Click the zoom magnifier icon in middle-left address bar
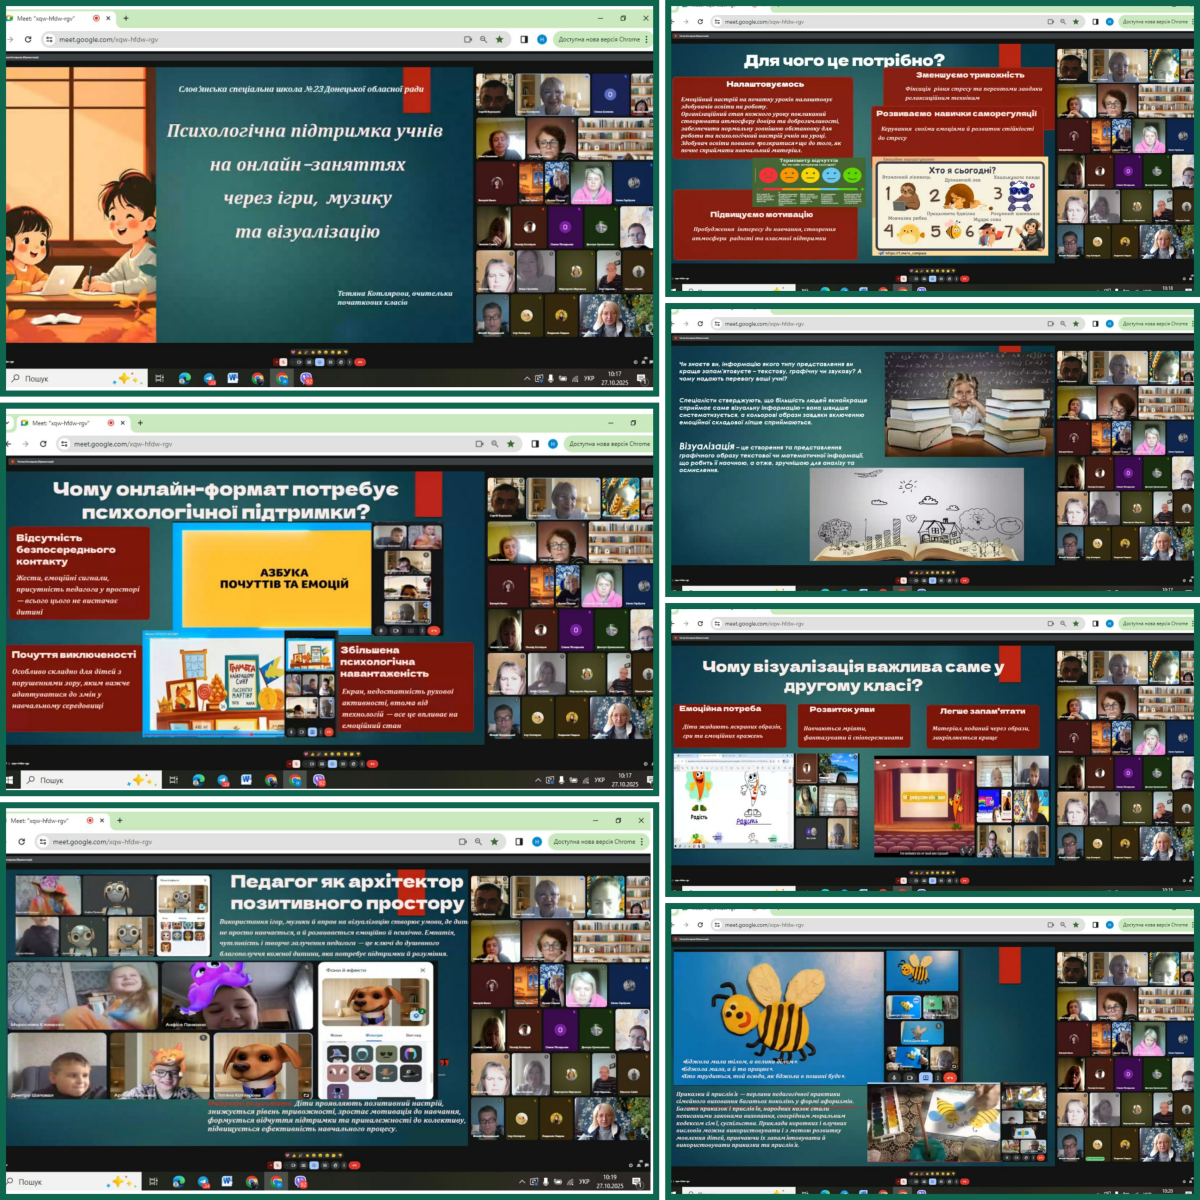The image size is (1200, 1200). (494, 444)
